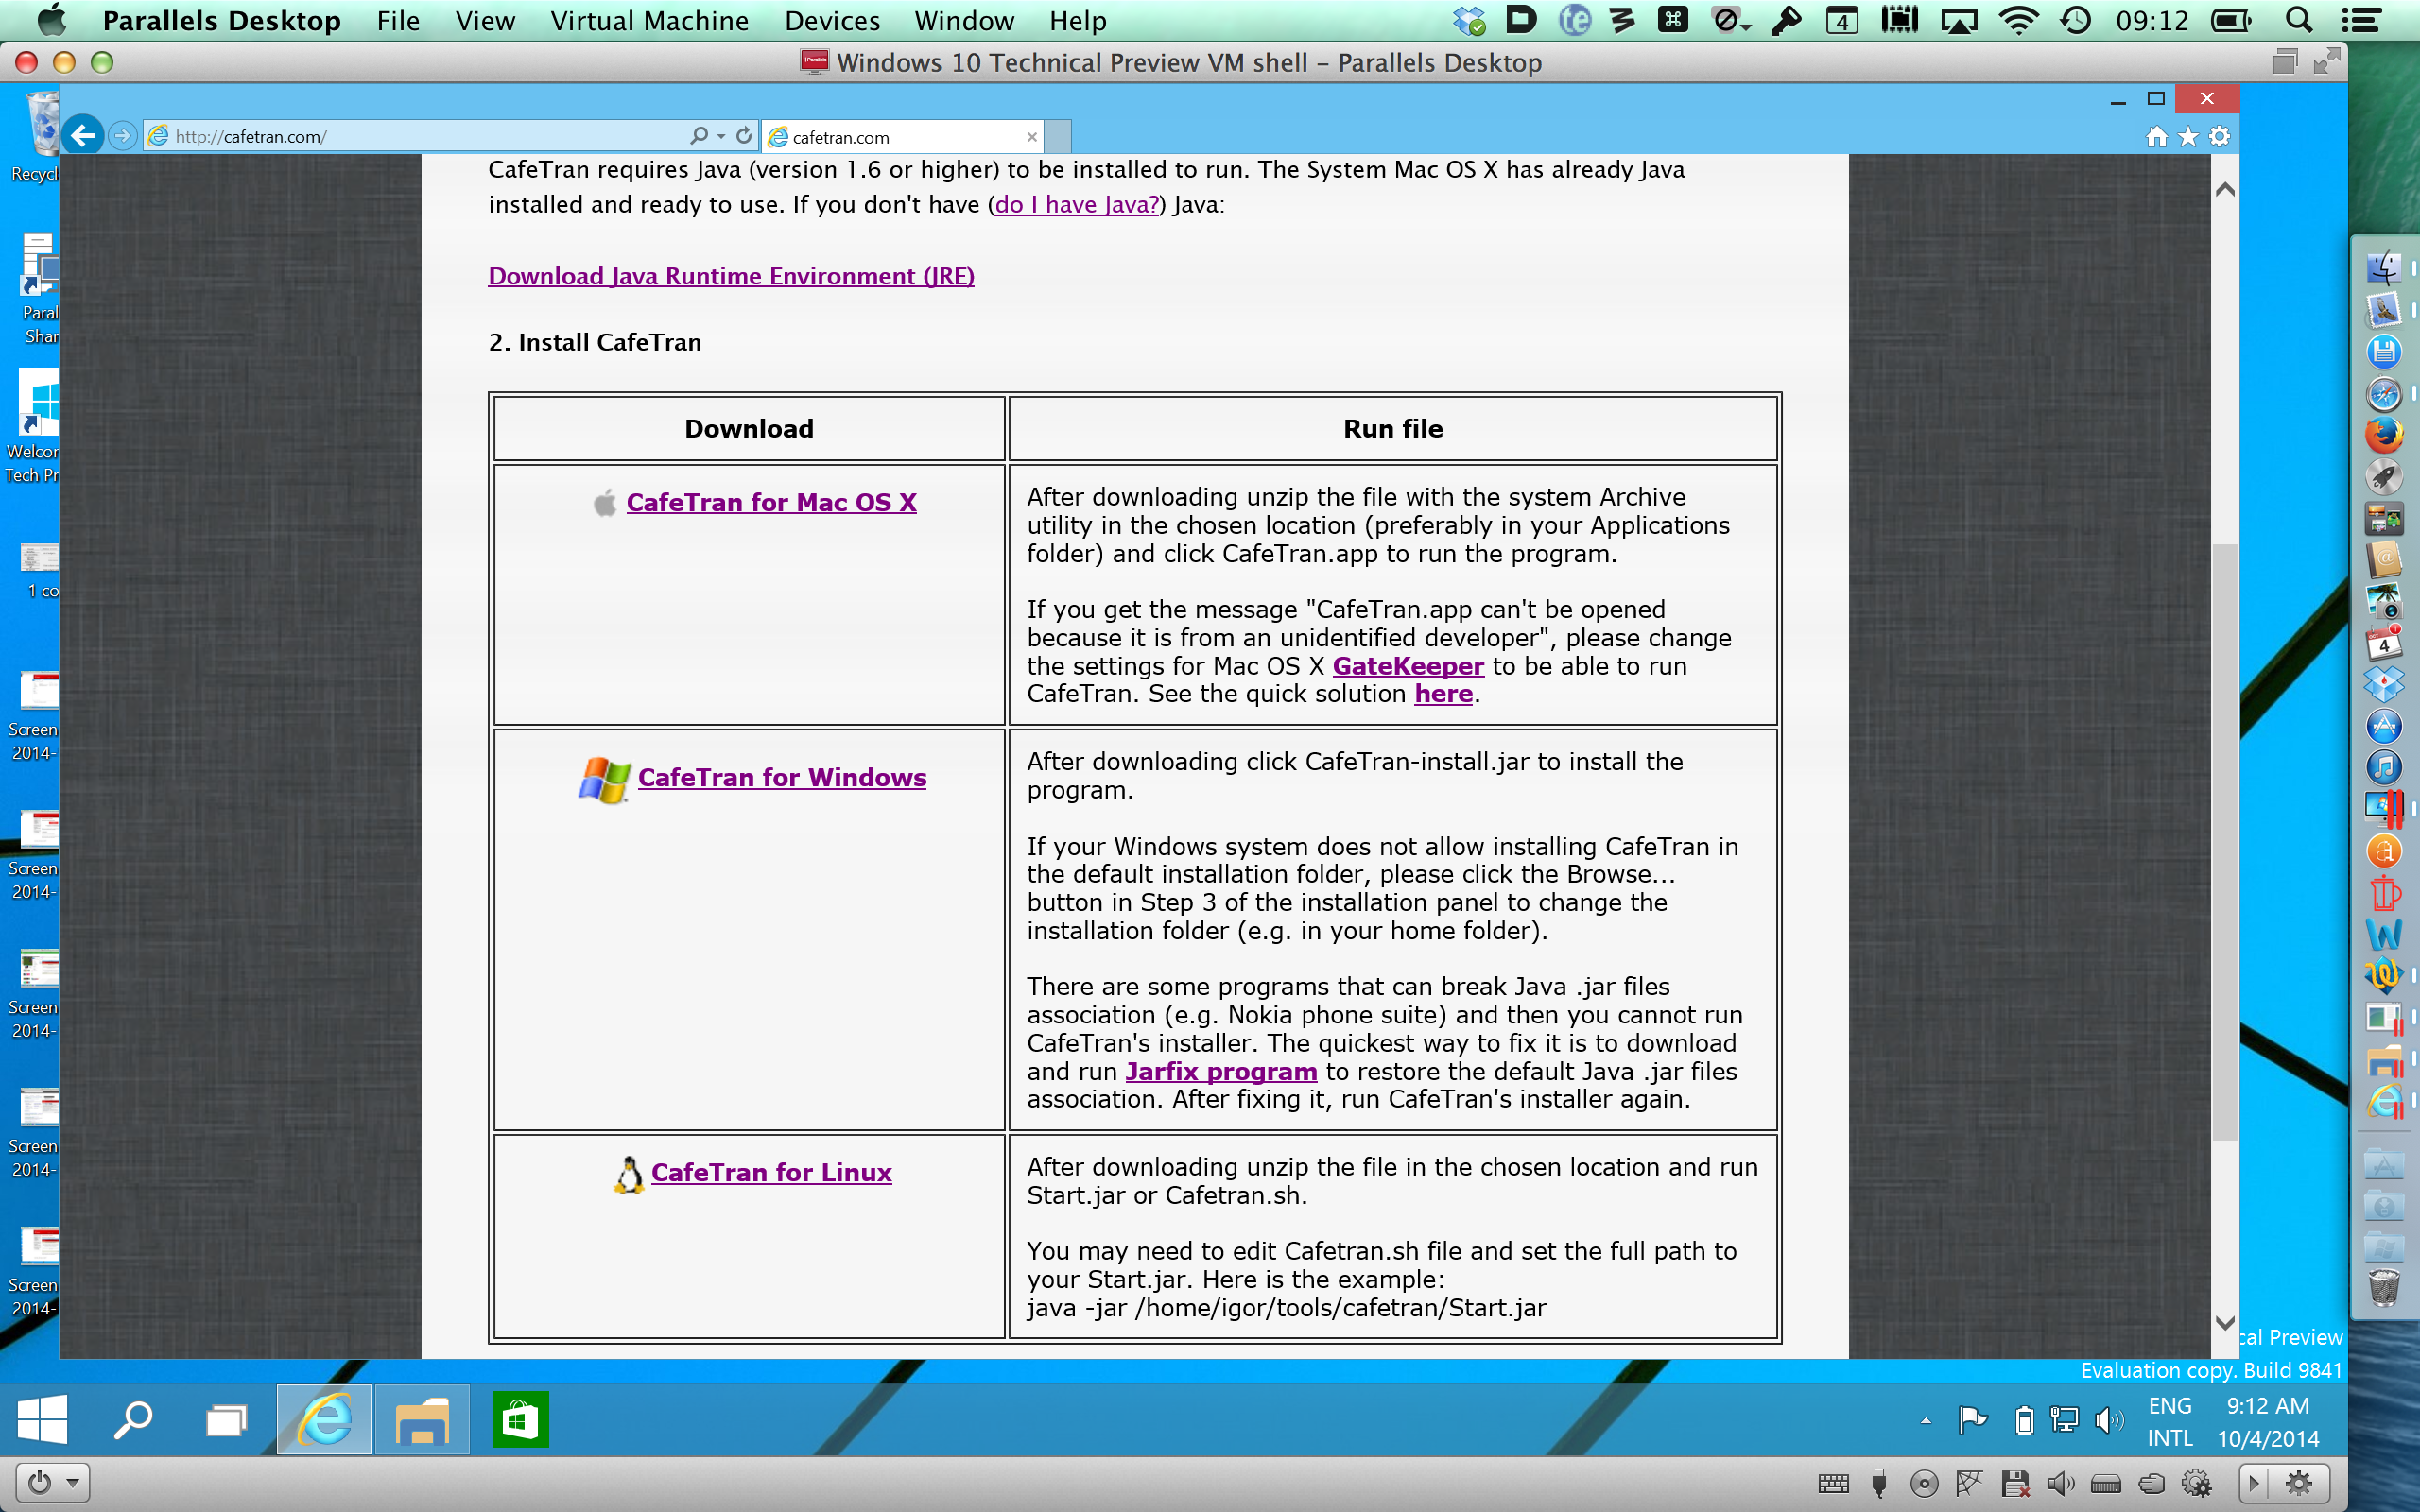The height and width of the screenshot is (1512, 2420).
Task: Open the Jarfix program link
Action: click(1220, 1071)
